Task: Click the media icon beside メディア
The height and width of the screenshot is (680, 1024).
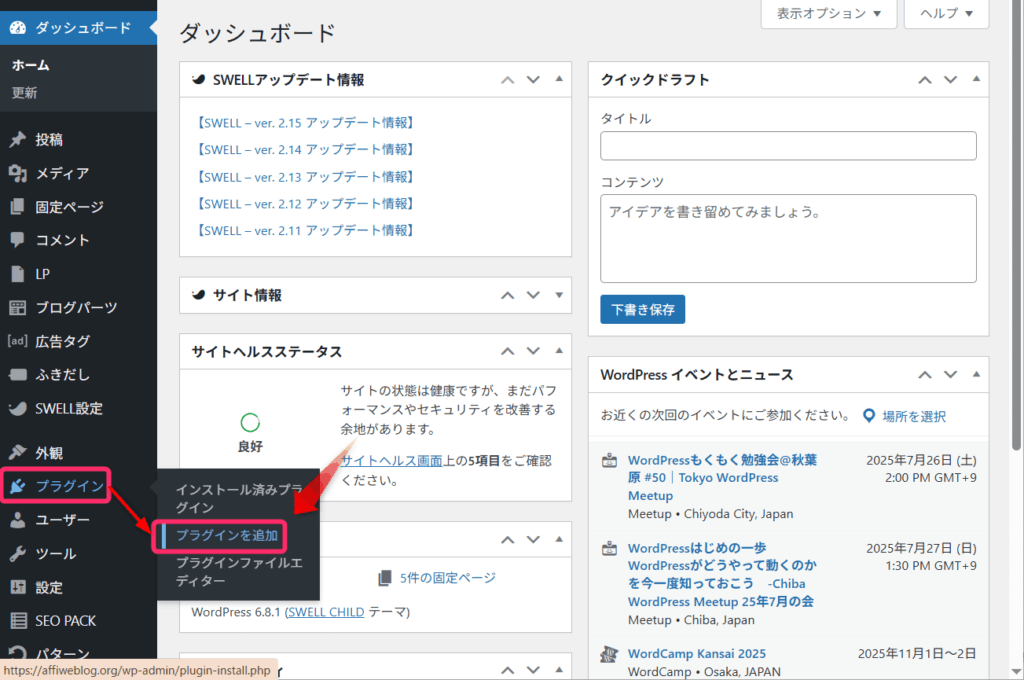Action: click(18, 173)
